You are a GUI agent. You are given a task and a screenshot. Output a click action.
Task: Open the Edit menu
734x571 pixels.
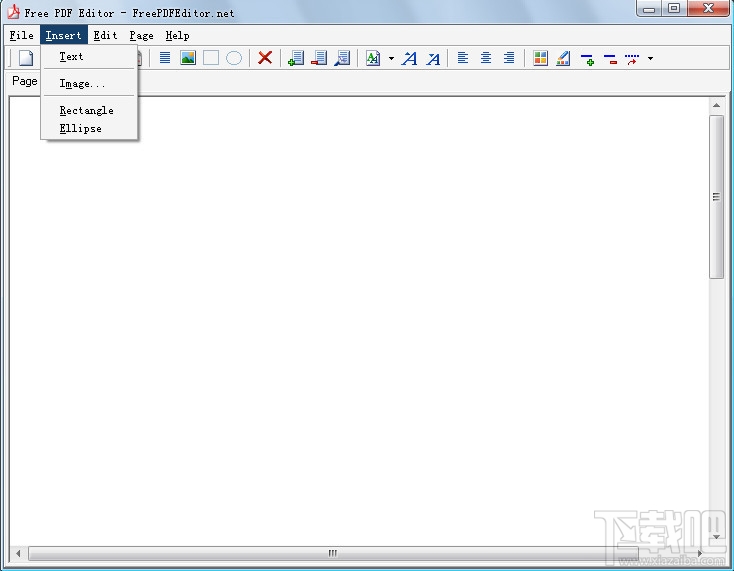pyautogui.click(x=105, y=36)
